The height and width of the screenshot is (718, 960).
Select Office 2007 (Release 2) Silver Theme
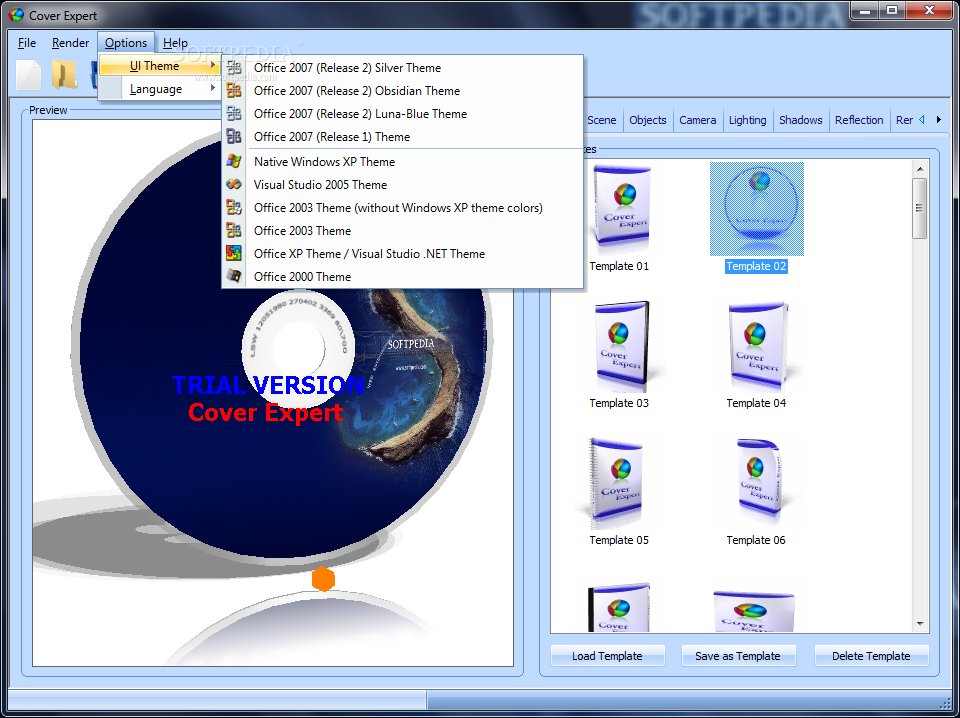(x=402, y=67)
